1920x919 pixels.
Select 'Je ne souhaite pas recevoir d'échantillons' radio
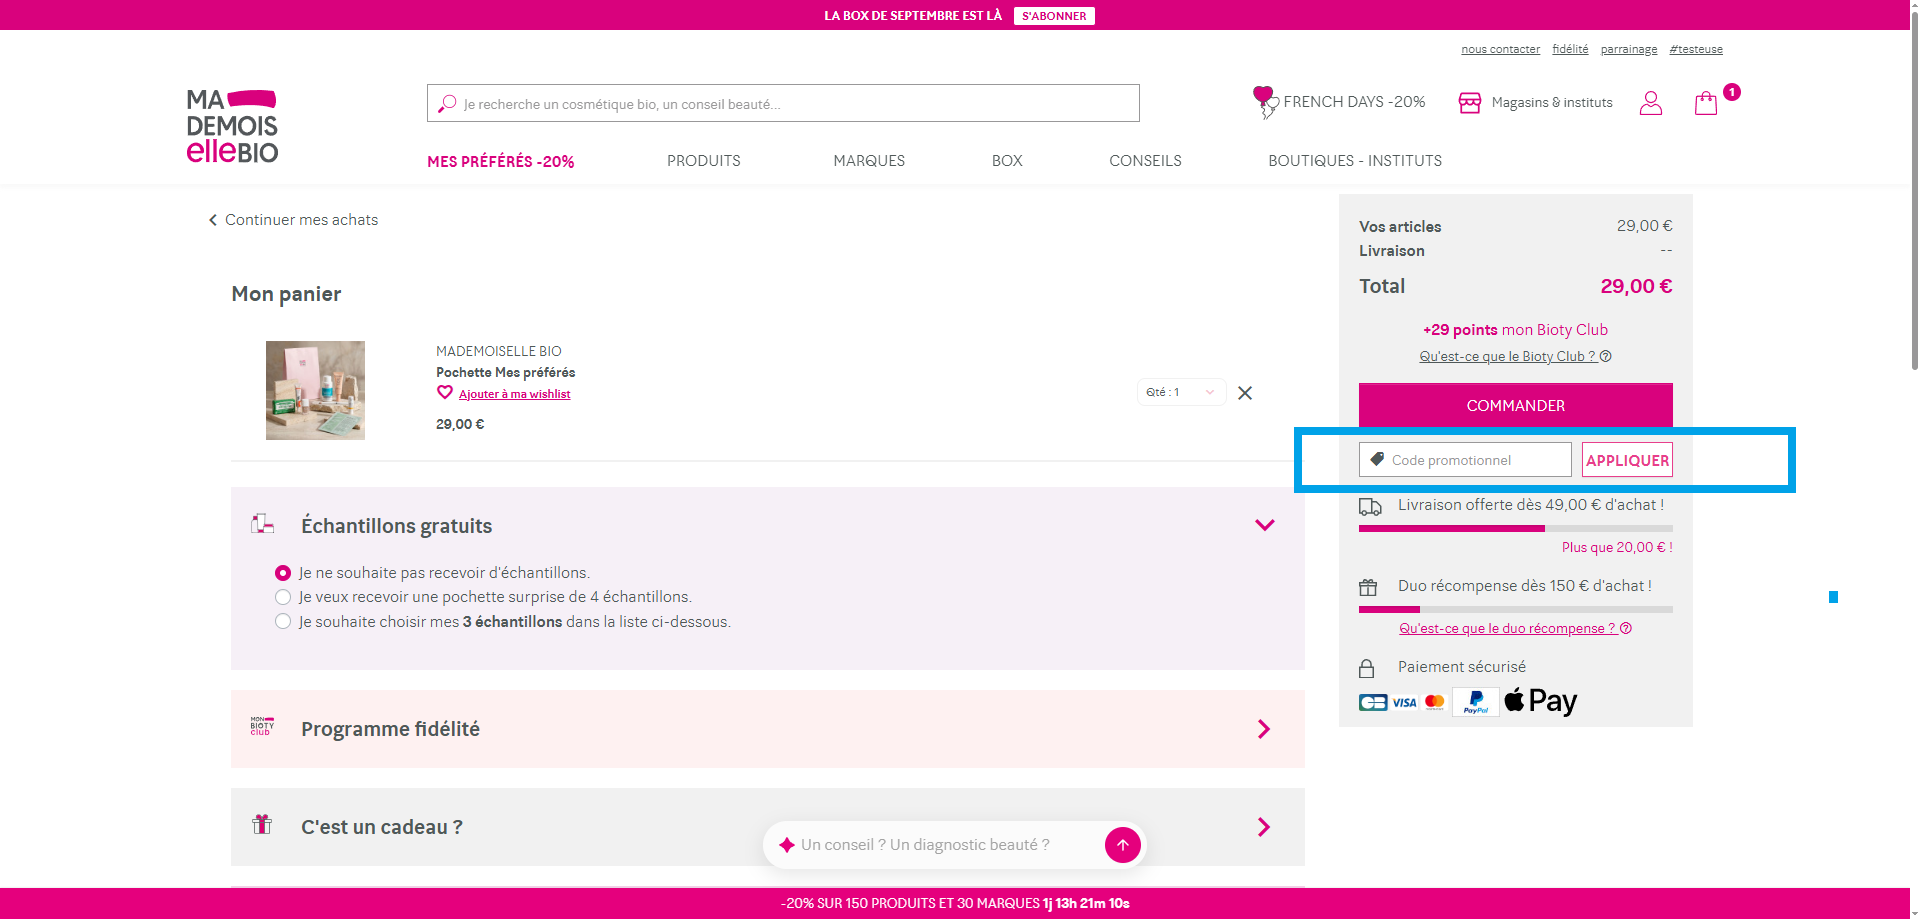tap(283, 573)
